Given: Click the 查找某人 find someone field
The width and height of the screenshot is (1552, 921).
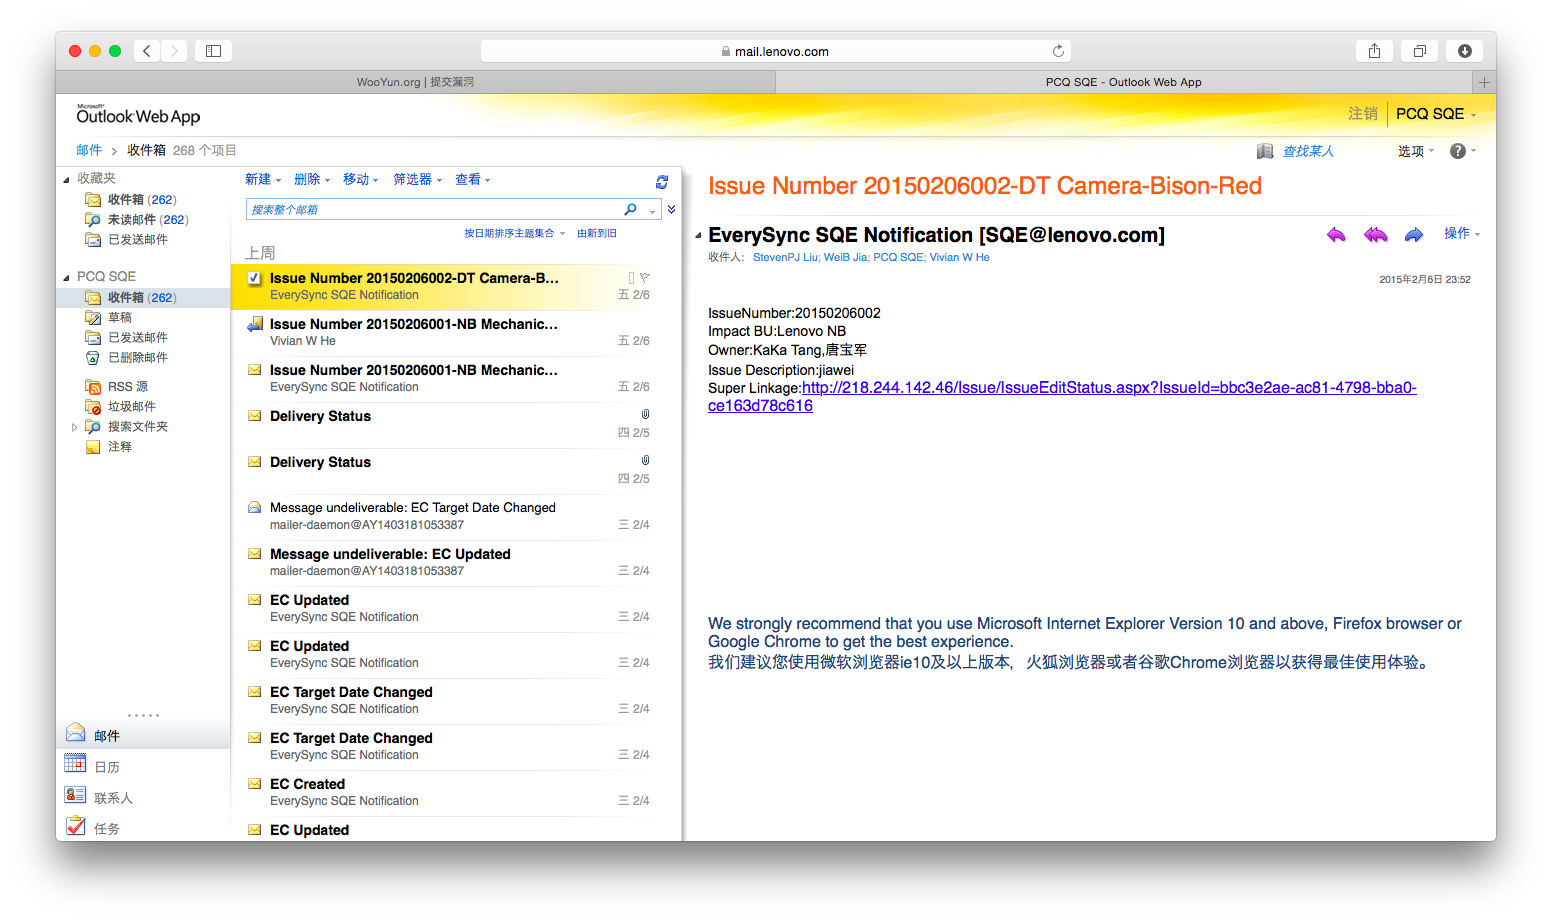Looking at the screenshot, I should point(1308,151).
